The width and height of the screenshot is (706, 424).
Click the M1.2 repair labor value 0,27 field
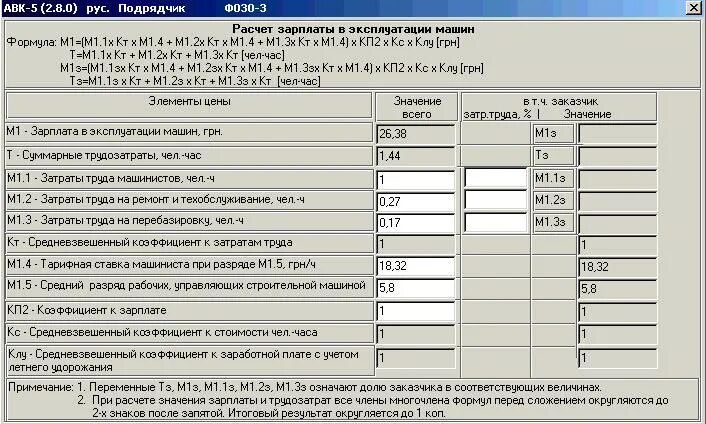click(x=416, y=201)
